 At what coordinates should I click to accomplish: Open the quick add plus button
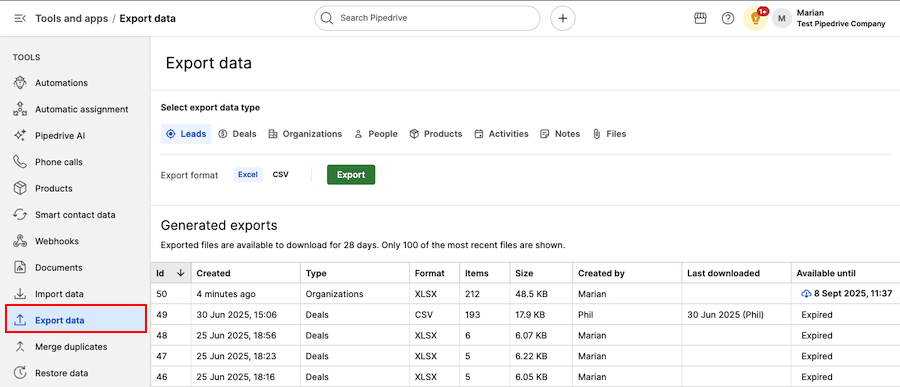pyautogui.click(x=562, y=18)
